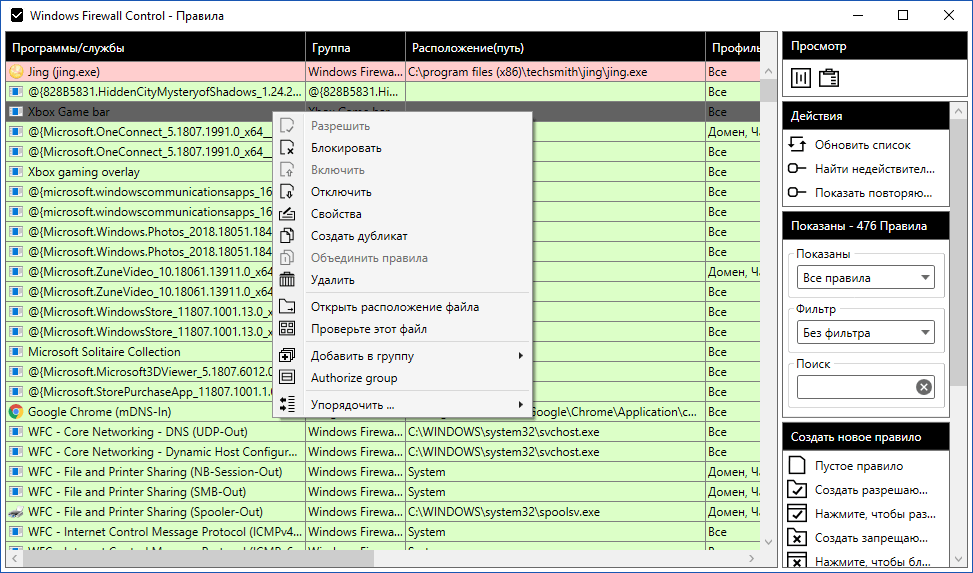Select WFC - File and Printer Sharing (SMB-Out) rule

pos(383,492)
